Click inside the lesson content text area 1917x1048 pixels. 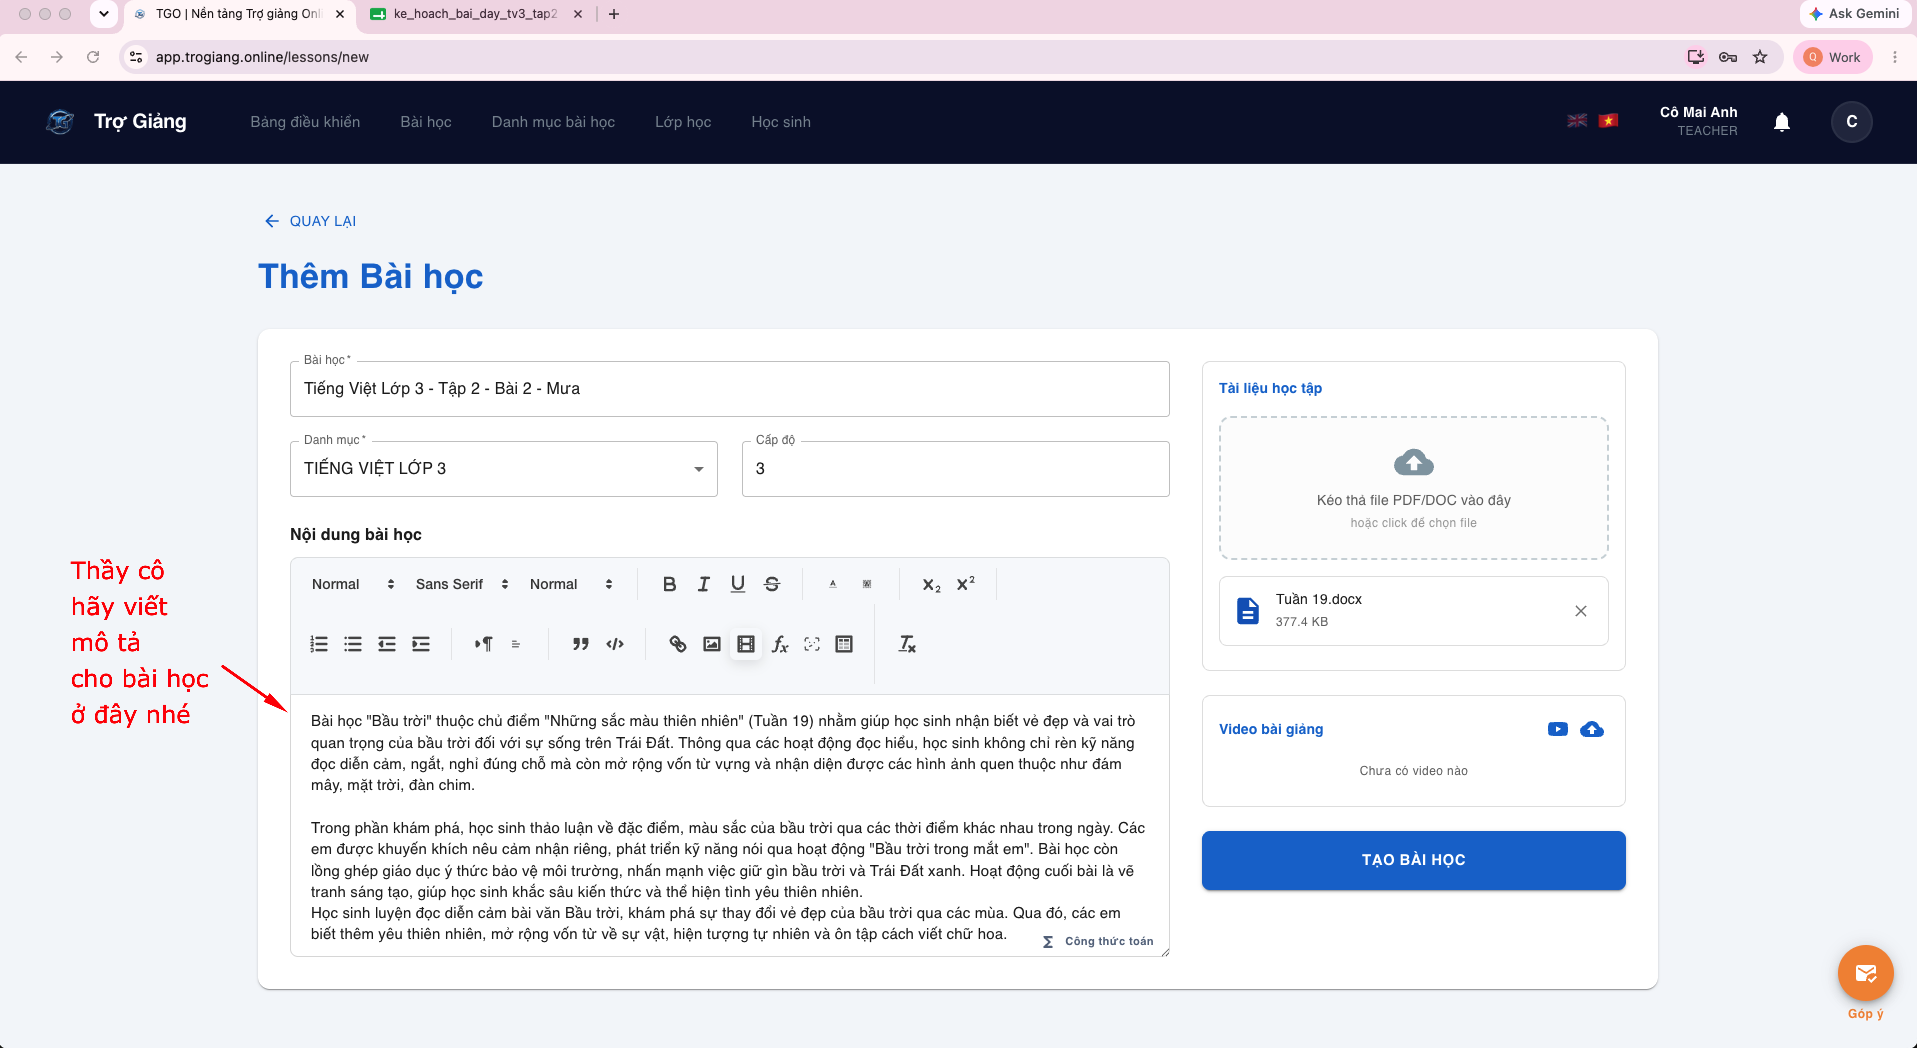pyautogui.click(x=730, y=826)
